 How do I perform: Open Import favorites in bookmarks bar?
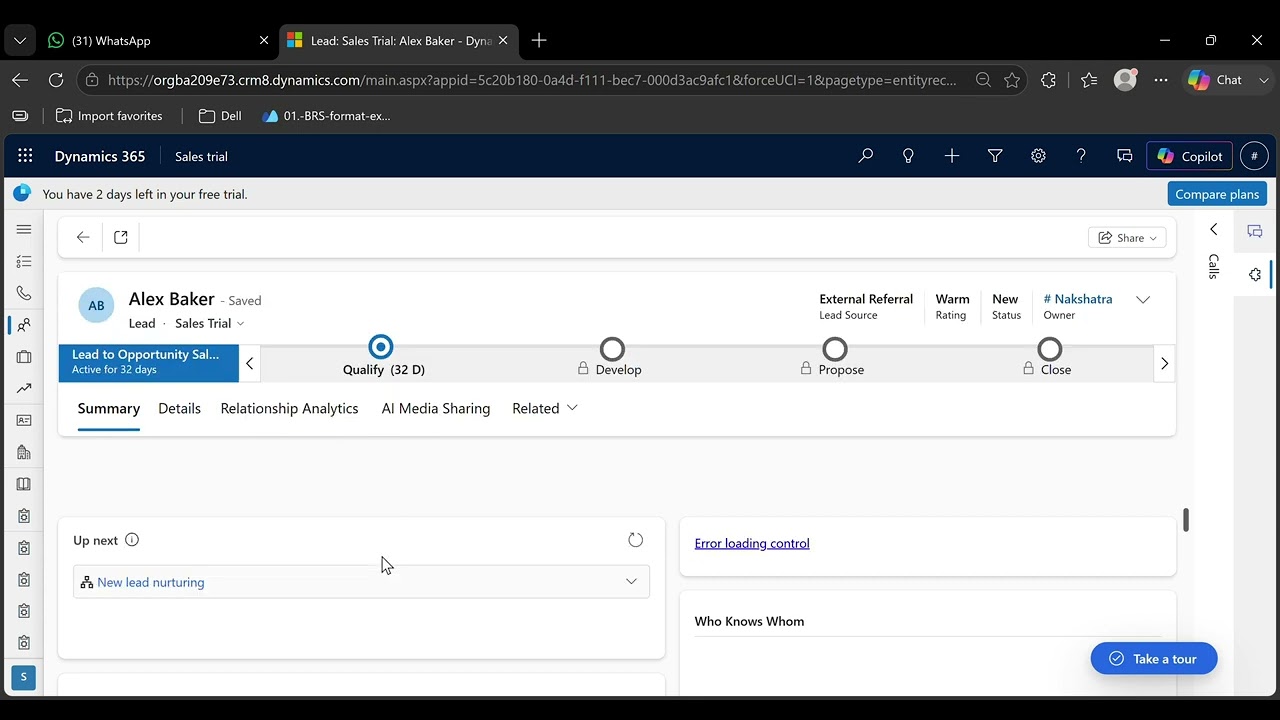coord(109,116)
